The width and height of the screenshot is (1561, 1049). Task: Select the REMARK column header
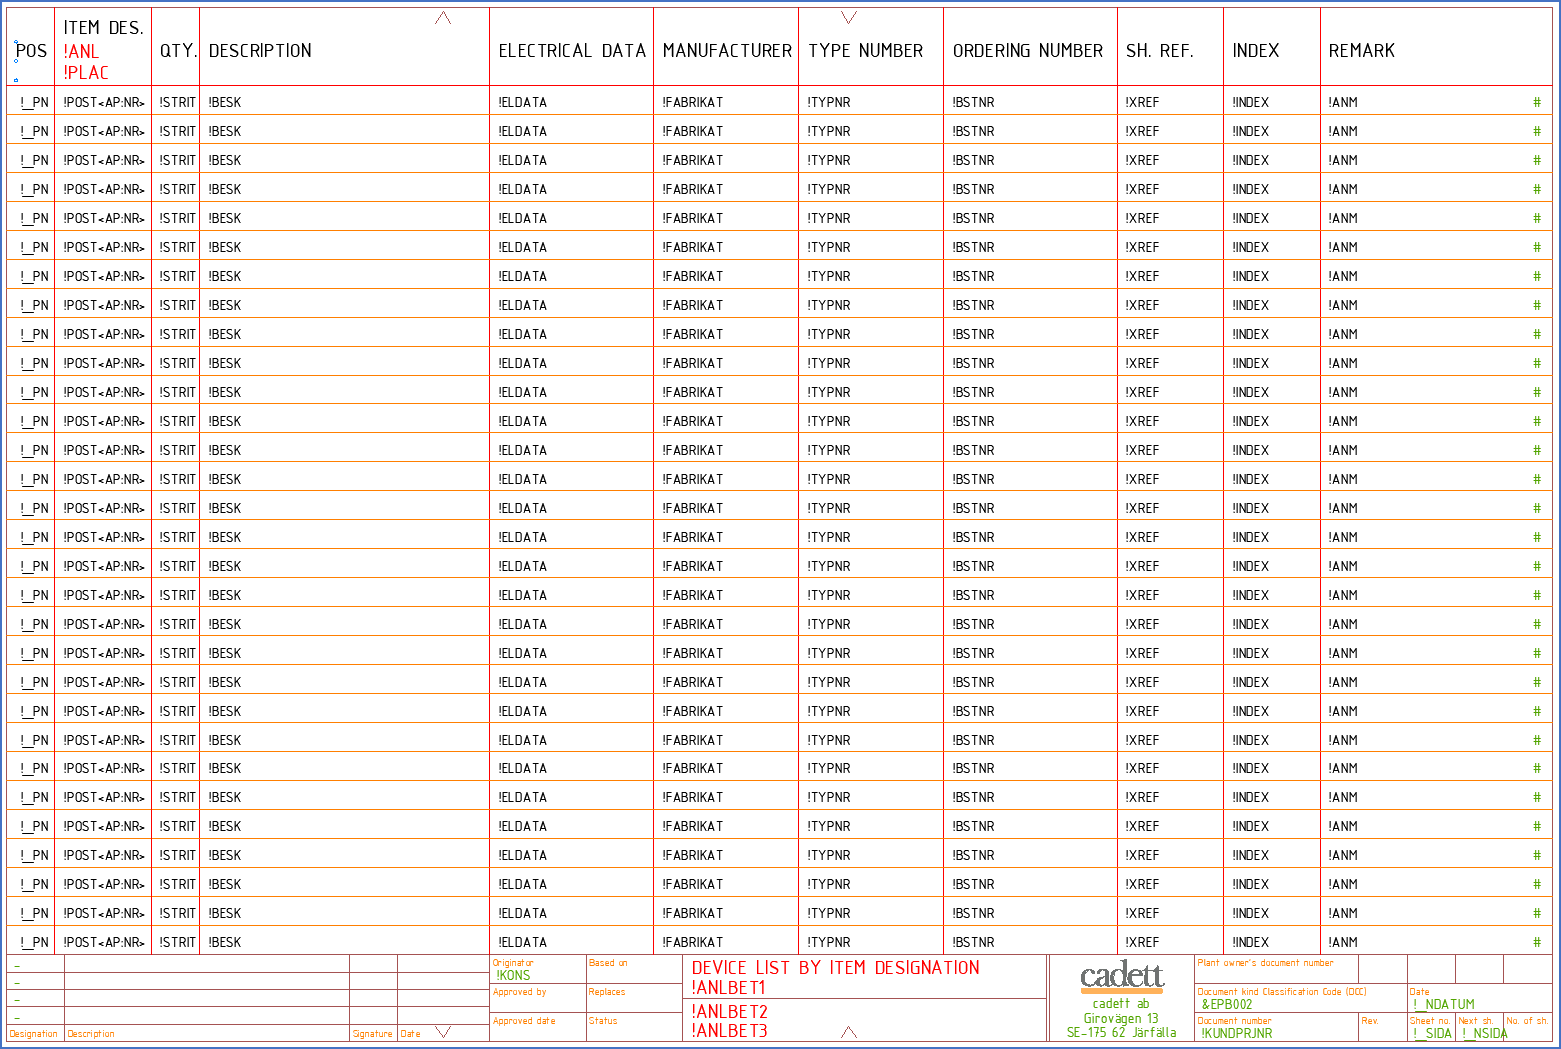pyautogui.click(x=1362, y=51)
